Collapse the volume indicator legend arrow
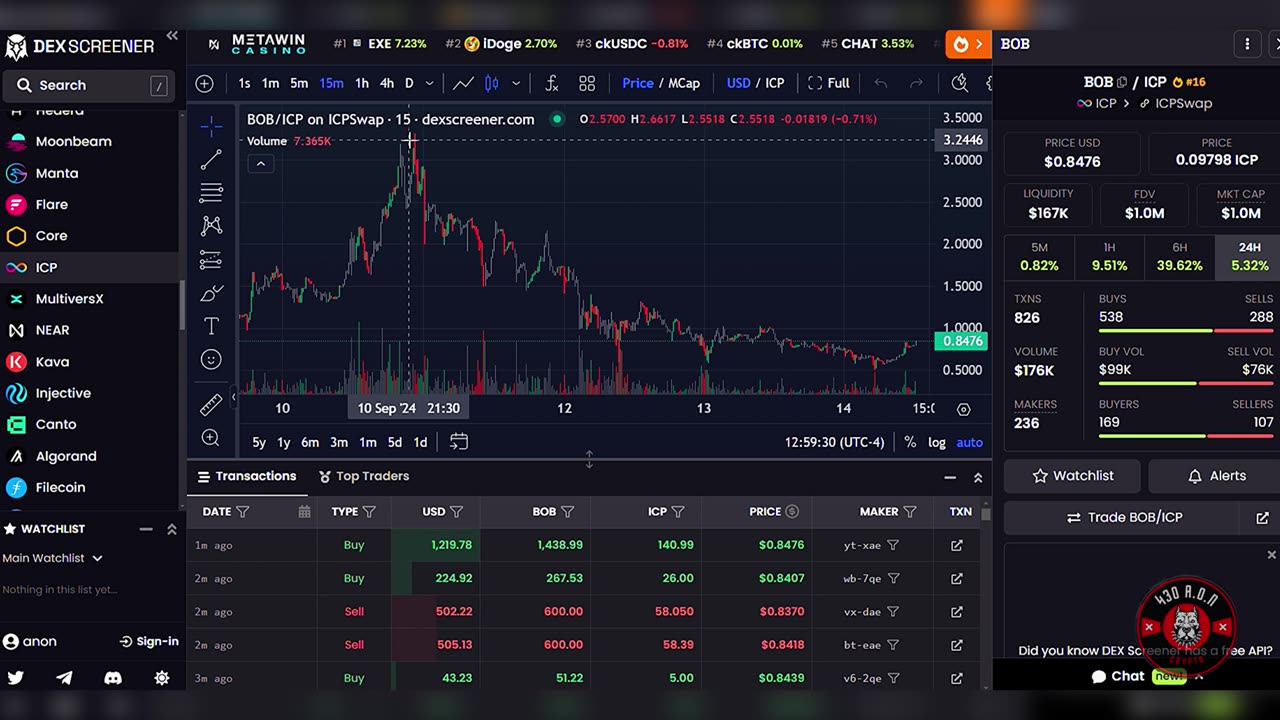Viewport: 1280px width, 720px height. pyautogui.click(x=260, y=163)
